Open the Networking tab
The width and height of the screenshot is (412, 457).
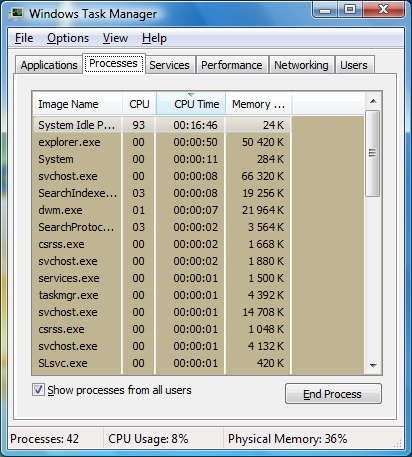point(301,65)
